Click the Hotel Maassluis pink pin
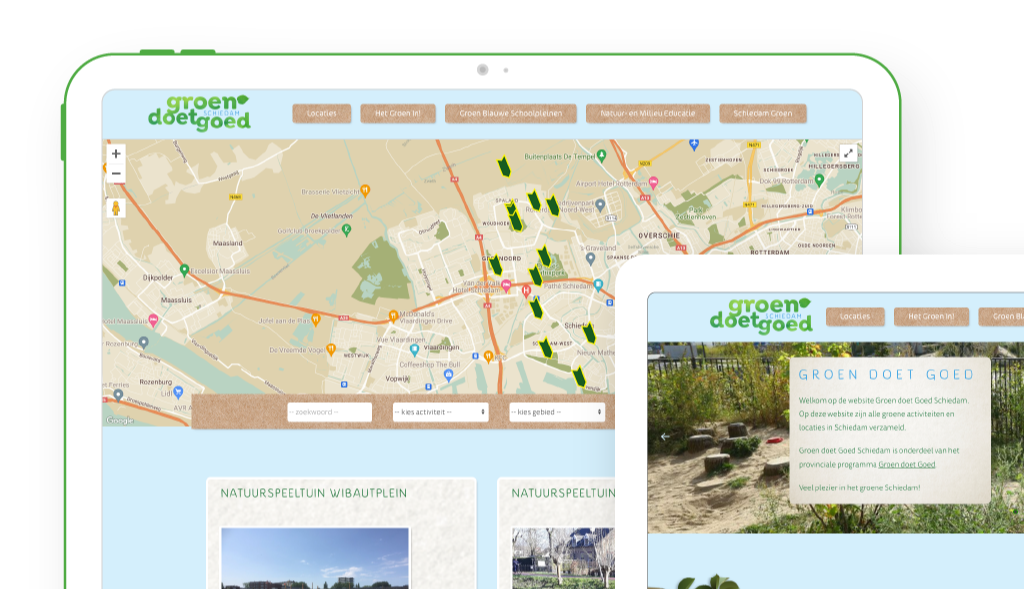This screenshot has width=1024, height=589. pos(153,320)
